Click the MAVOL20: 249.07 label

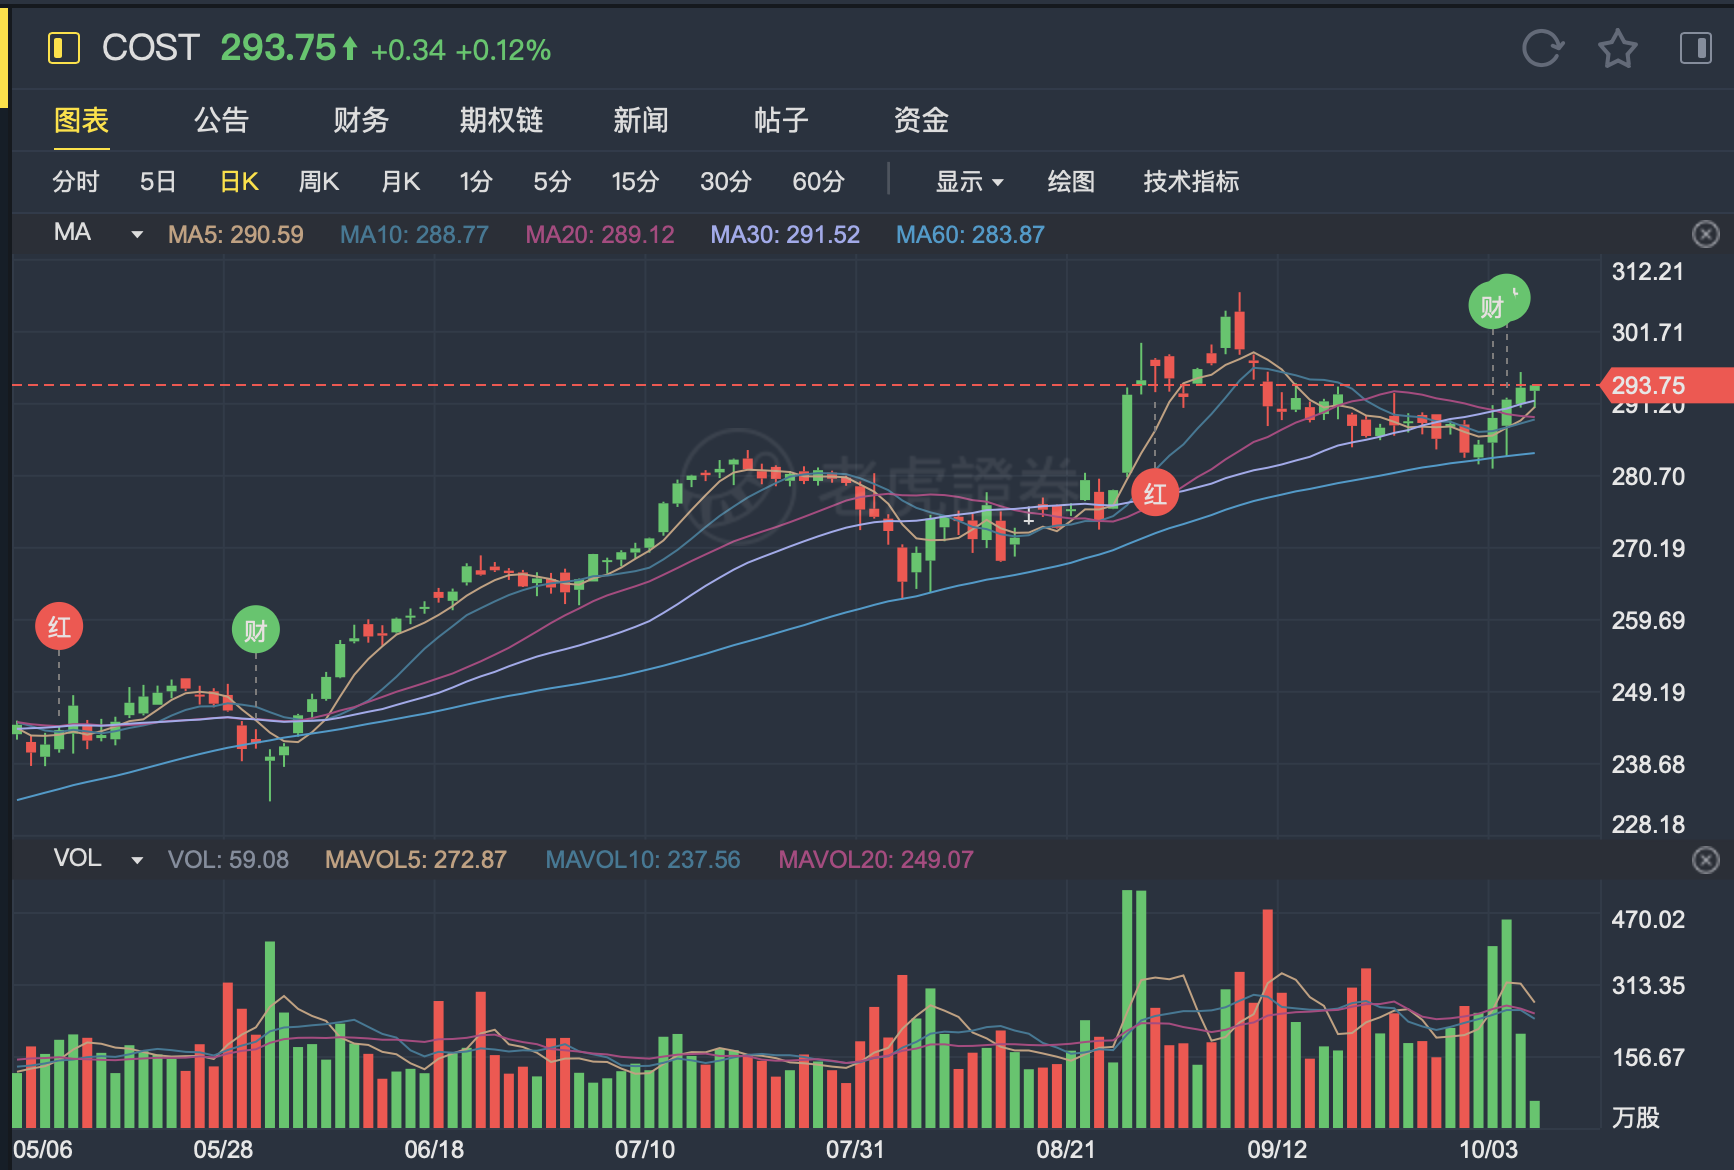coord(876,860)
